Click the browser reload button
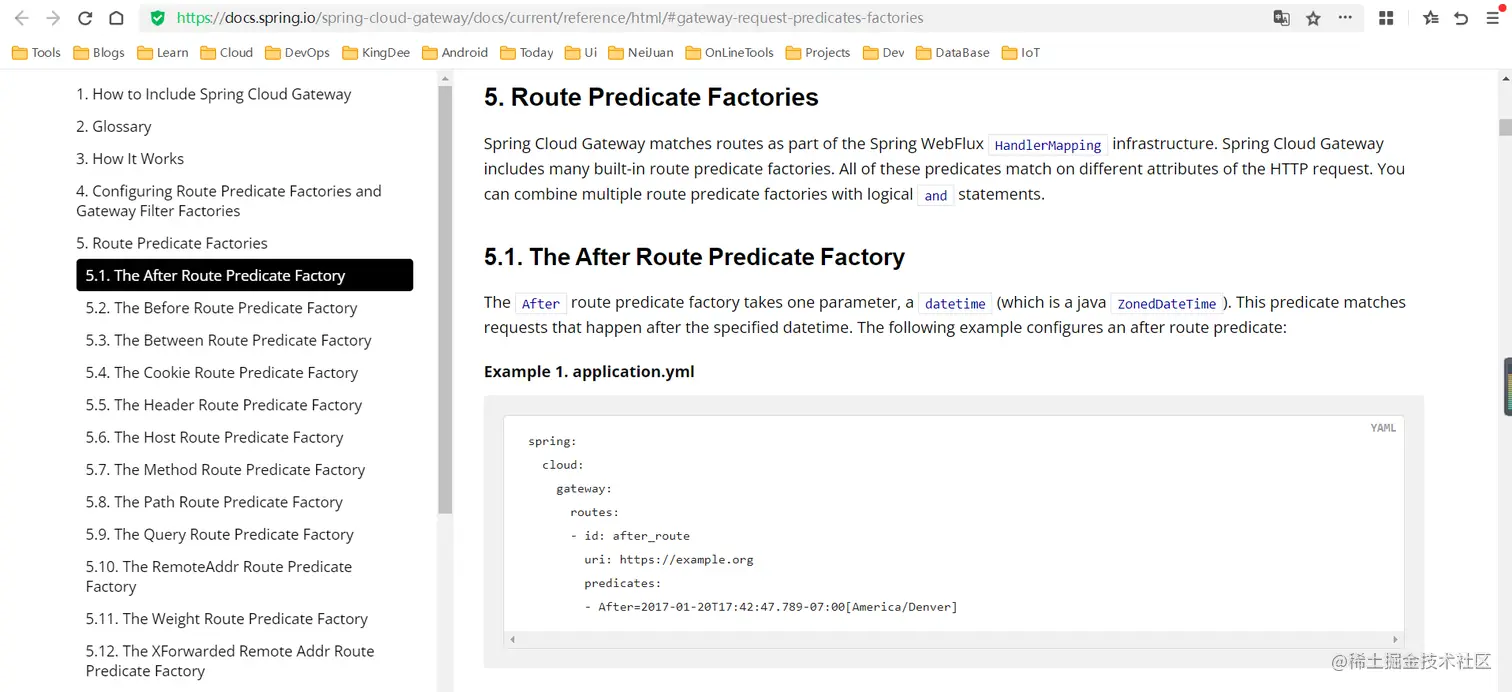The height and width of the screenshot is (692, 1512). click(85, 18)
